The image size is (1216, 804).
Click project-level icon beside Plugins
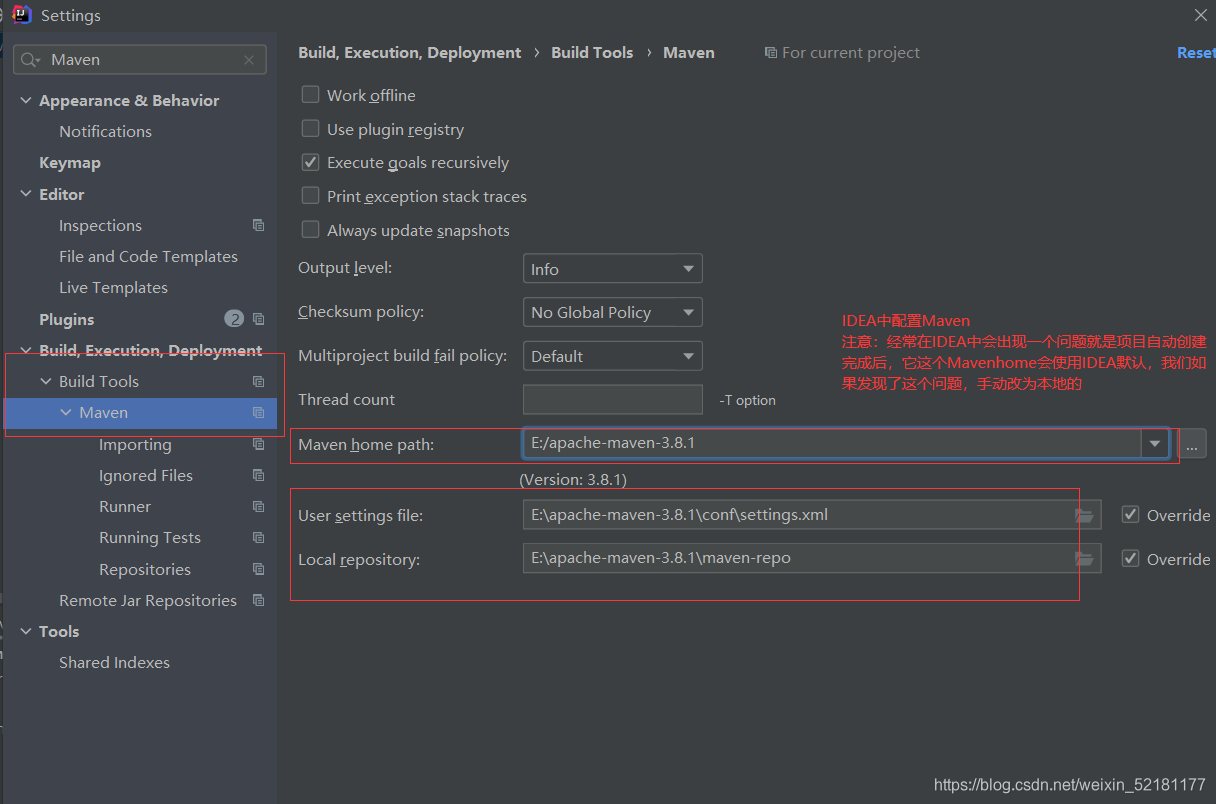click(258, 320)
